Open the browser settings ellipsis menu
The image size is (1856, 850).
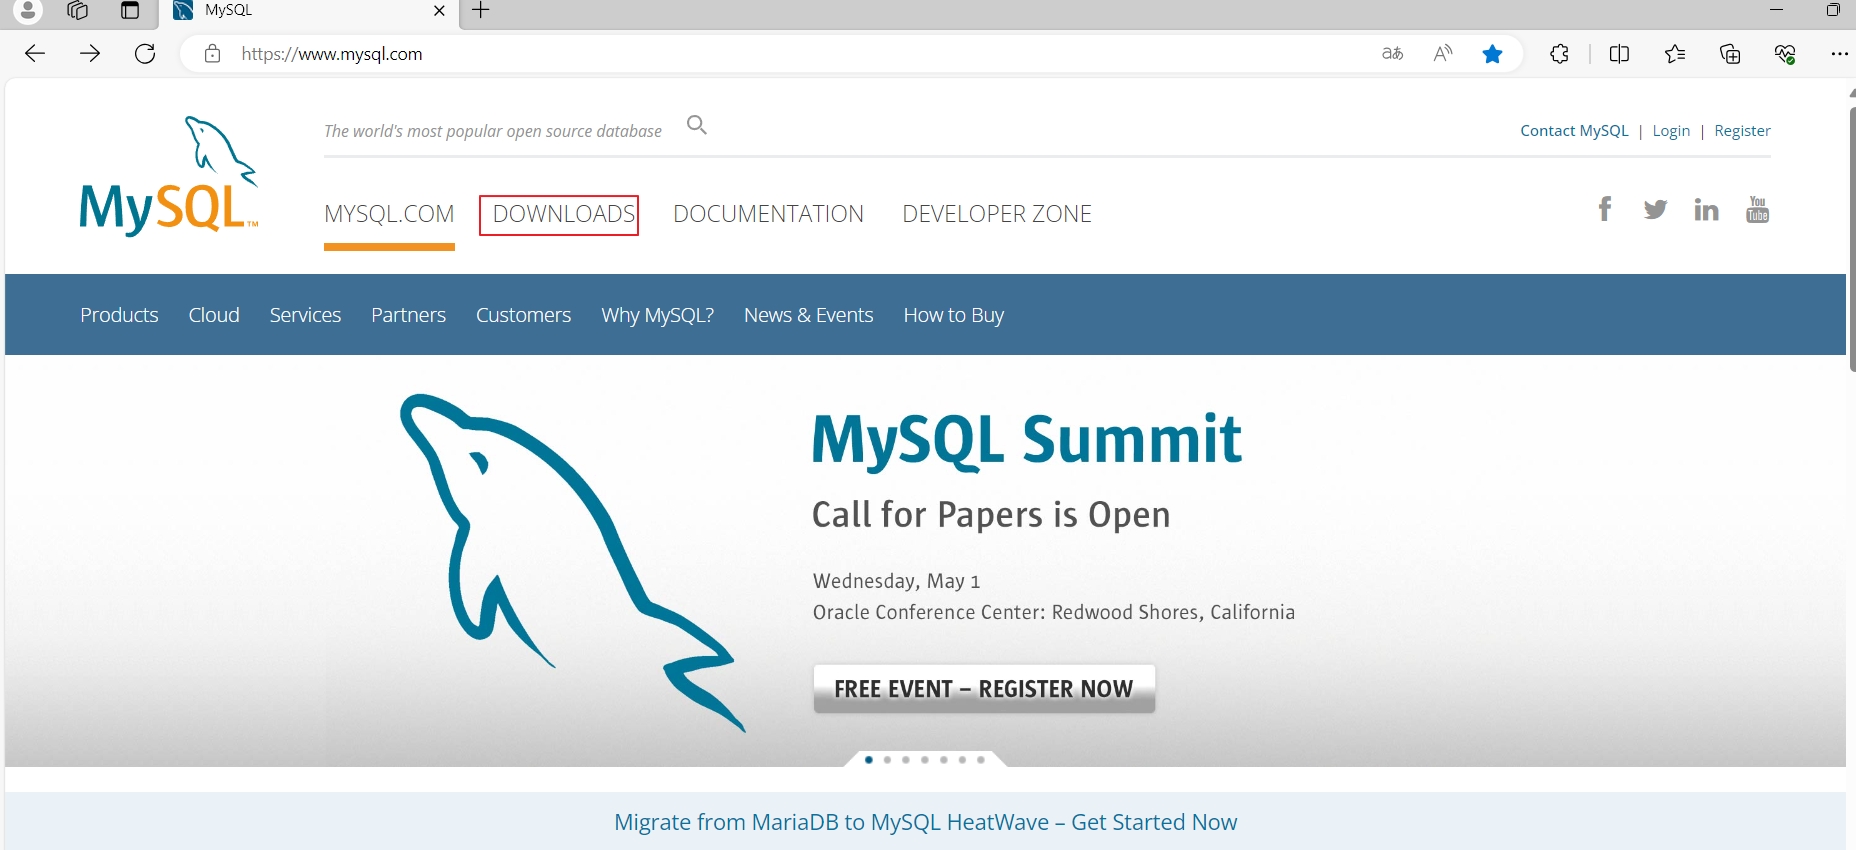(x=1839, y=54)
